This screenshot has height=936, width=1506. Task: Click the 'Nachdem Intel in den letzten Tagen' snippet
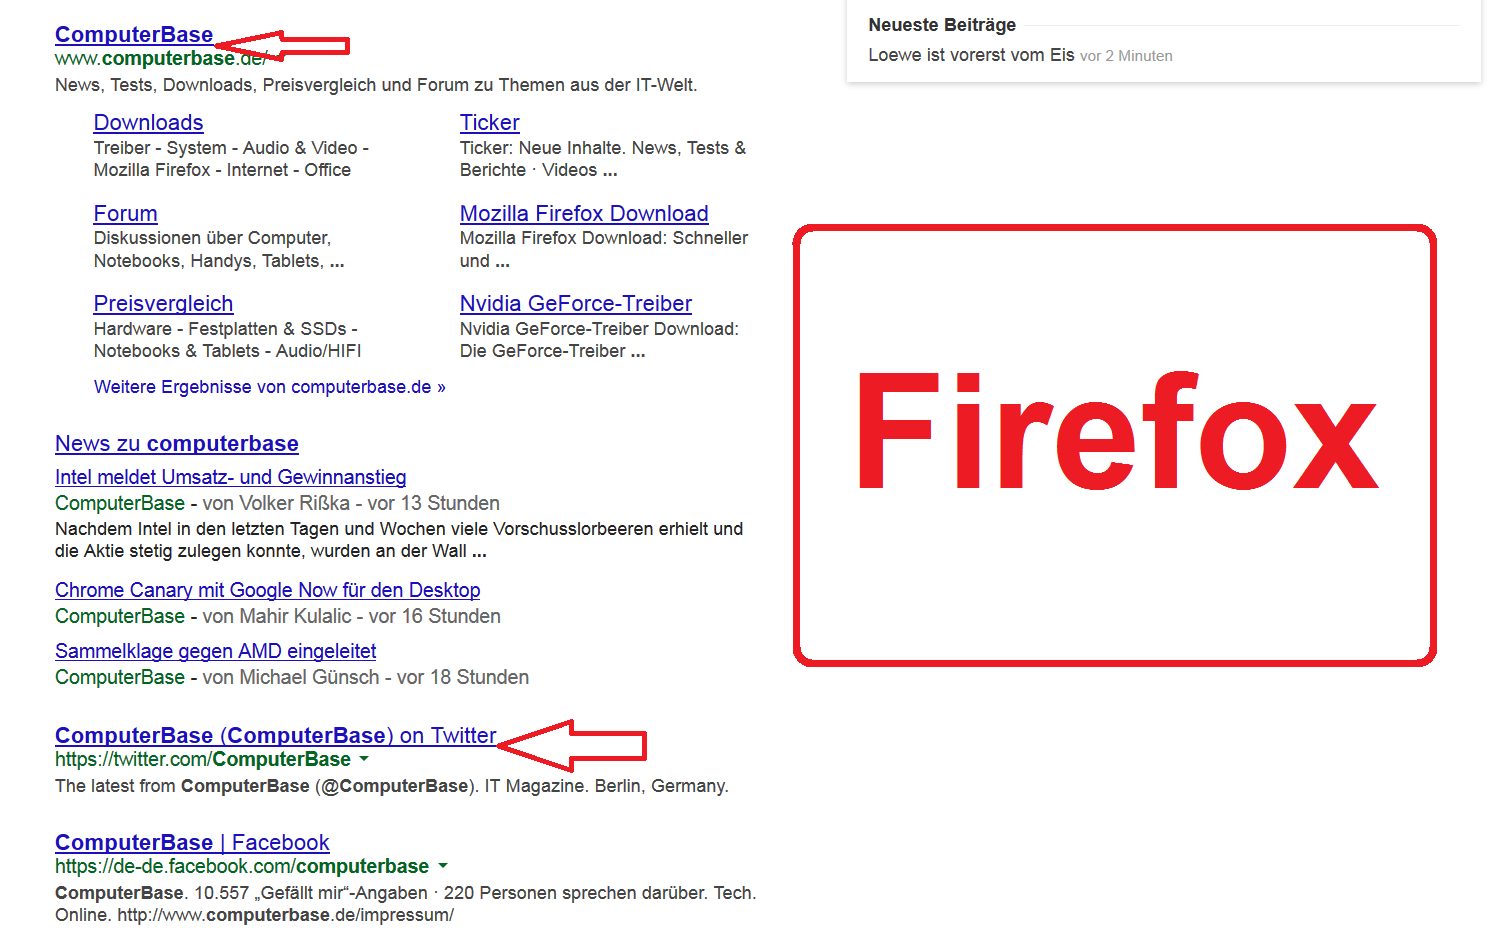tap(399, 540)
